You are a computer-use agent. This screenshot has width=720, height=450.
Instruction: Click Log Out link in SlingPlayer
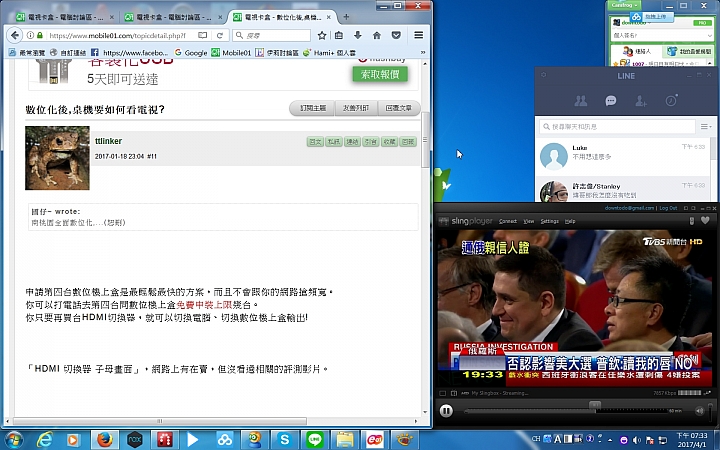click(668, 208)
